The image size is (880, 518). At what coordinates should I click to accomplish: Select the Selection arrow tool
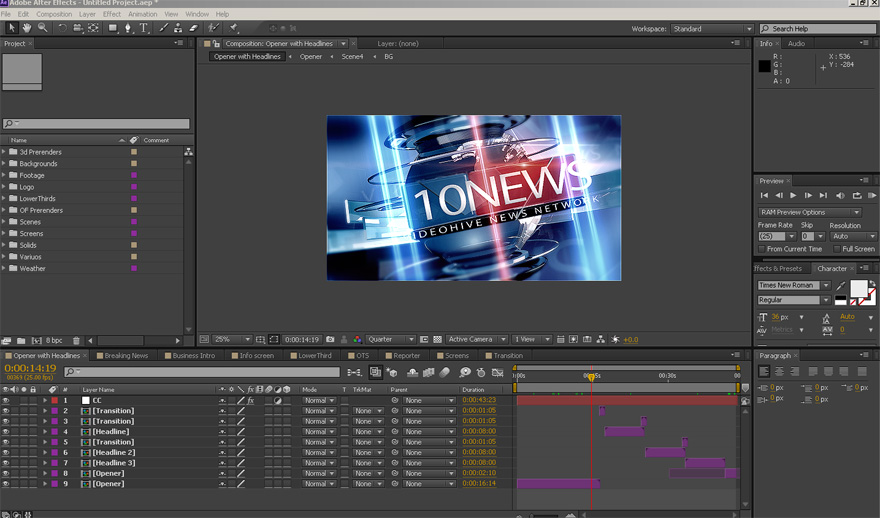coord(12,27)
